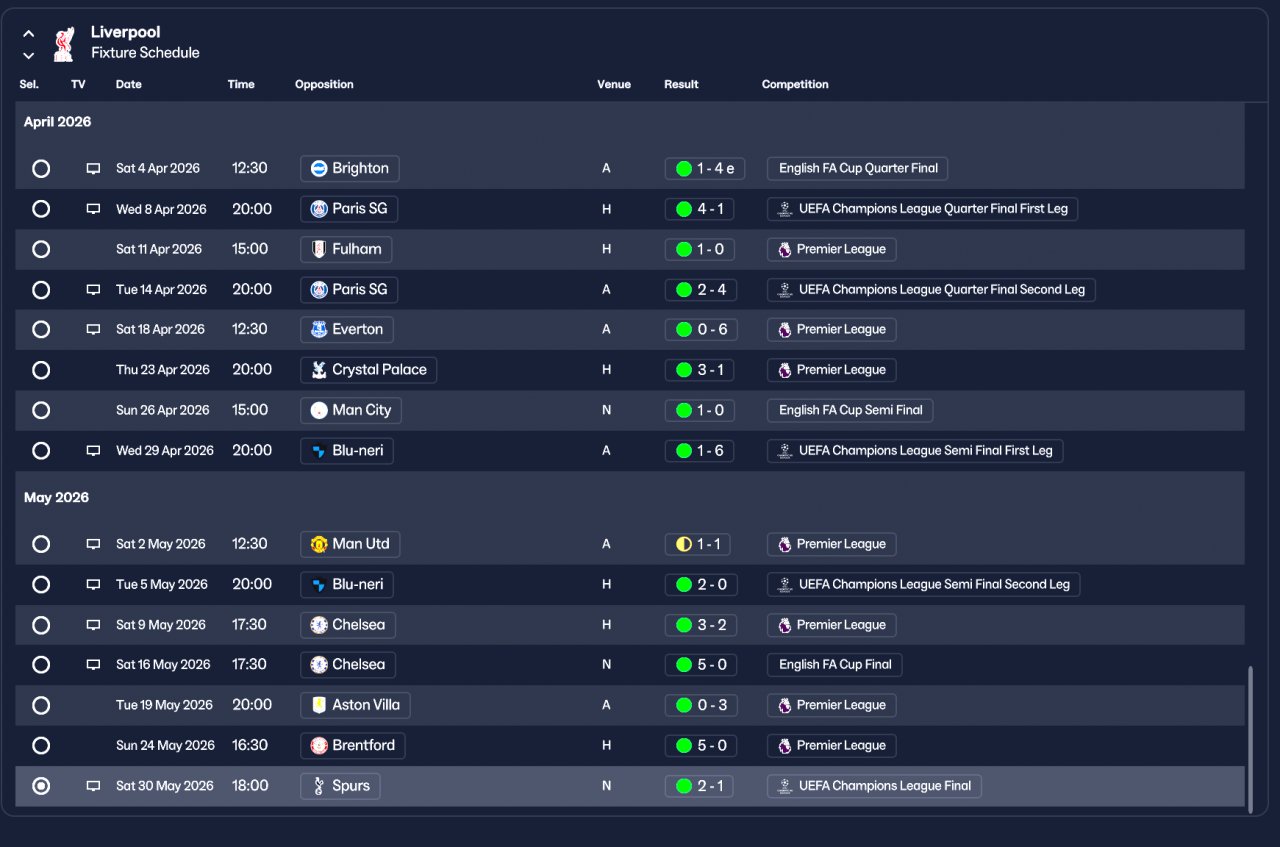Open UEFA Champions League Quarter Final First Leg
Screen dimensions: 1280x847
[x=923, y=209]
